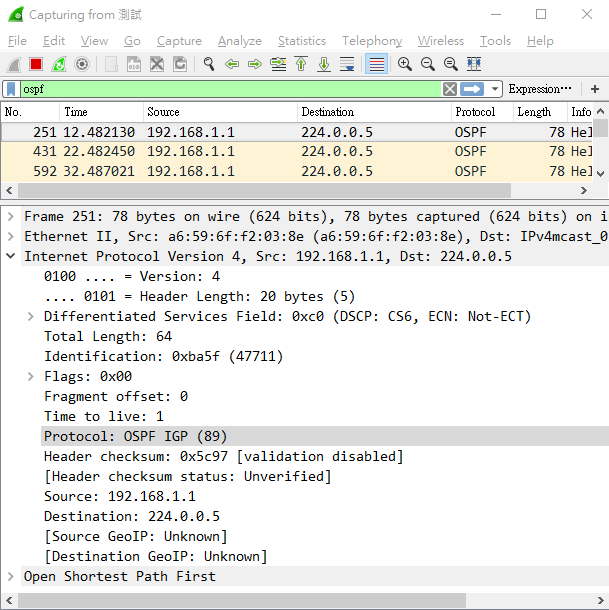Screen dimensions: 609x610
Task: Open the Capture menu
Action: [x=179, y=41]
